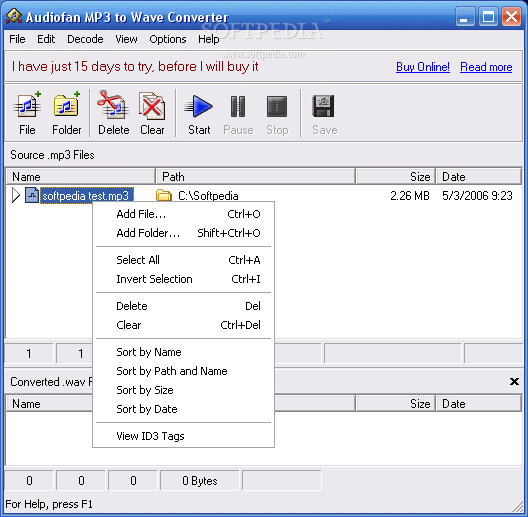Click the converted list Name column header
Viewport: 528px width, 517px height.
pyautogui.click(x=49, y=403)
